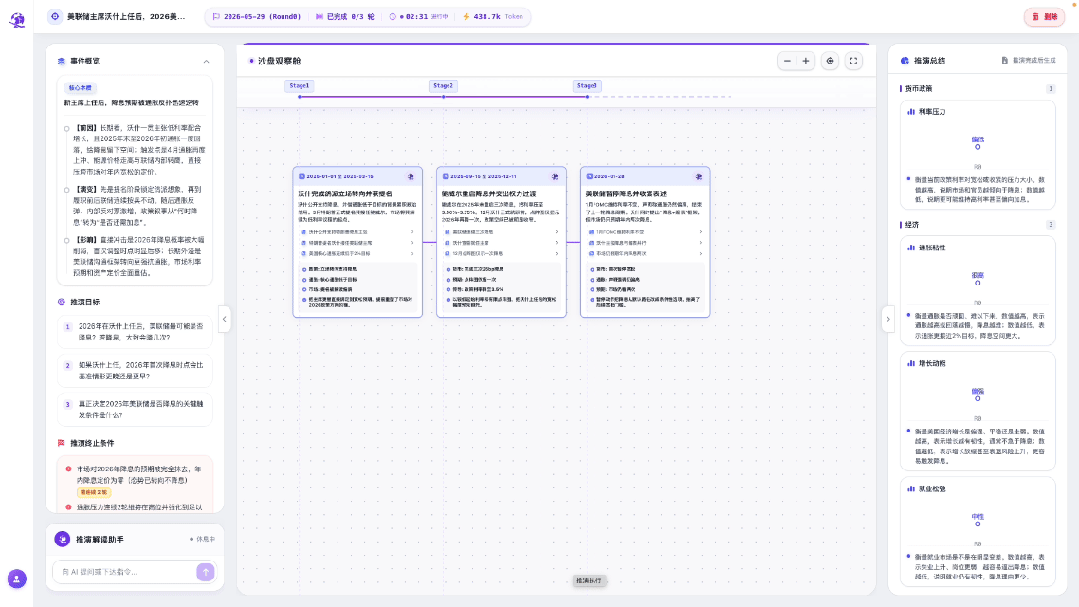Click the scenario title at top left
This screenshot has height=607, width=1079.
pyautogui.click(x=126, y=17)
